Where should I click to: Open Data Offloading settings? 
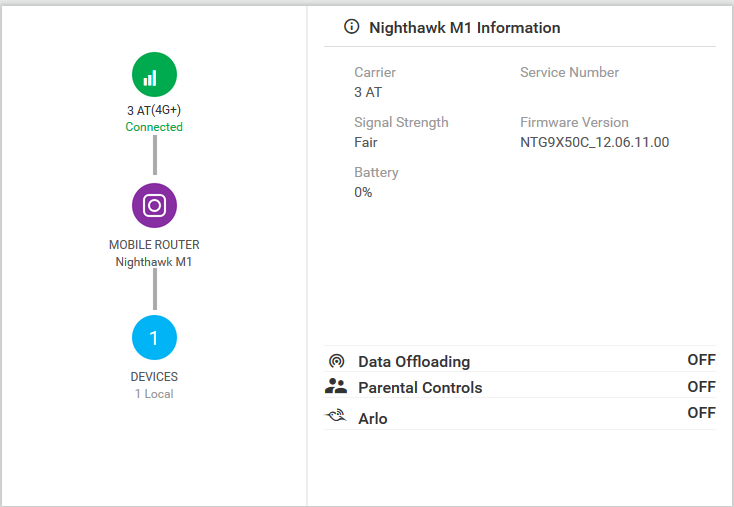click(x=520, y=360)
